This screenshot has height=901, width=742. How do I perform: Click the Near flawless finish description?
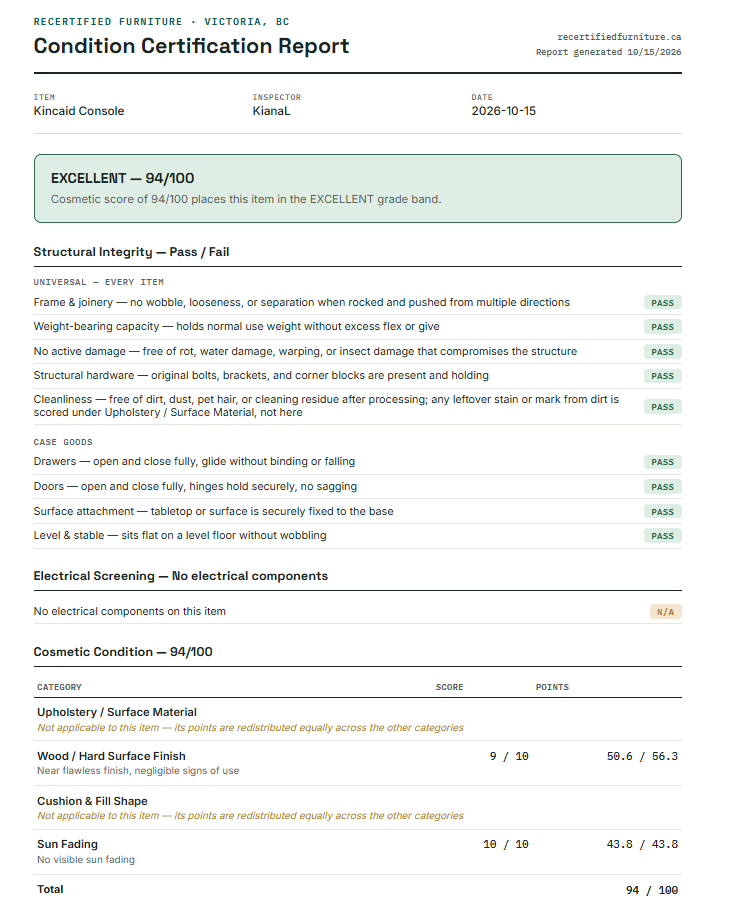tap(138, 771)
